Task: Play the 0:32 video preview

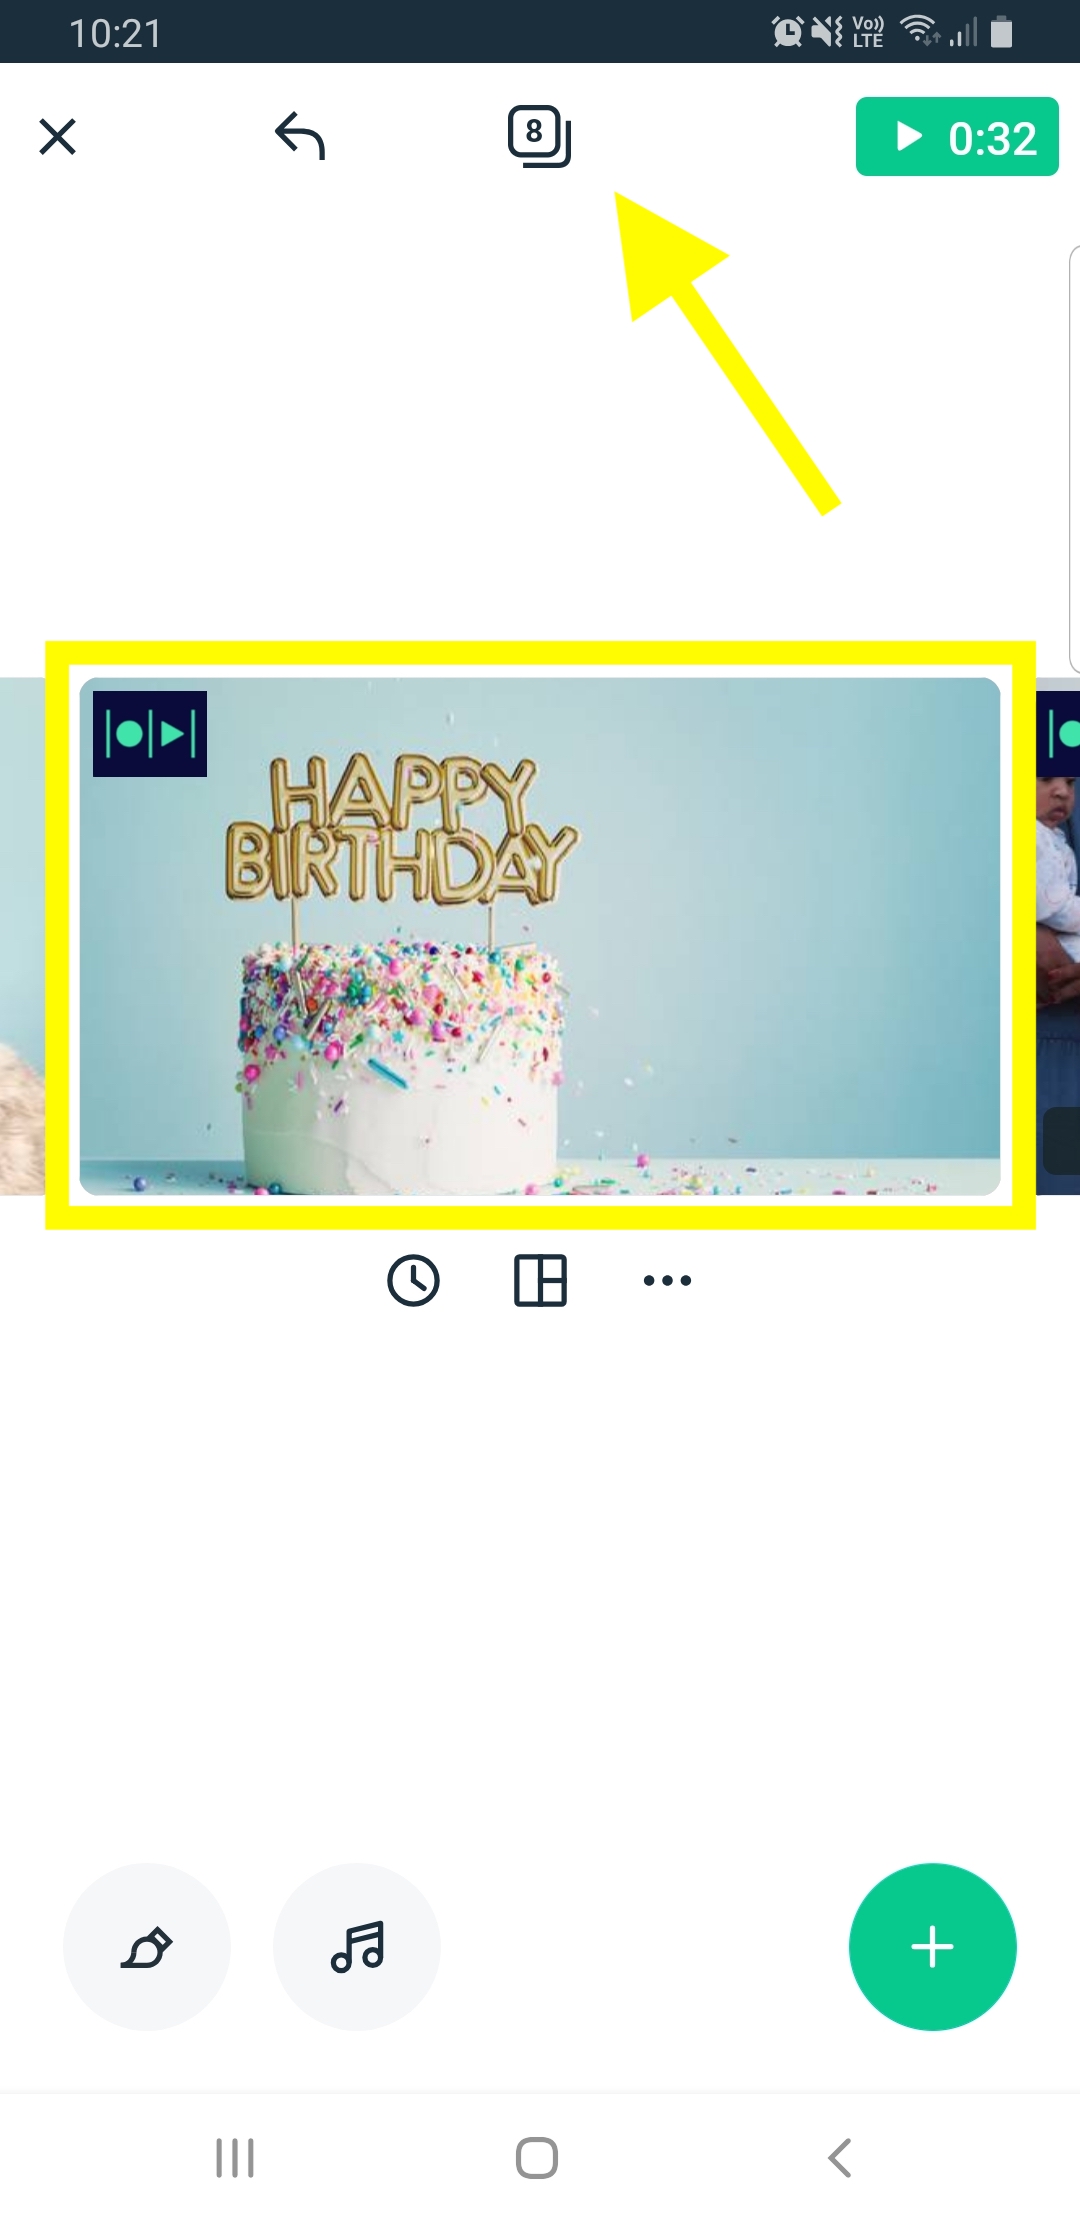Action: 957,137
